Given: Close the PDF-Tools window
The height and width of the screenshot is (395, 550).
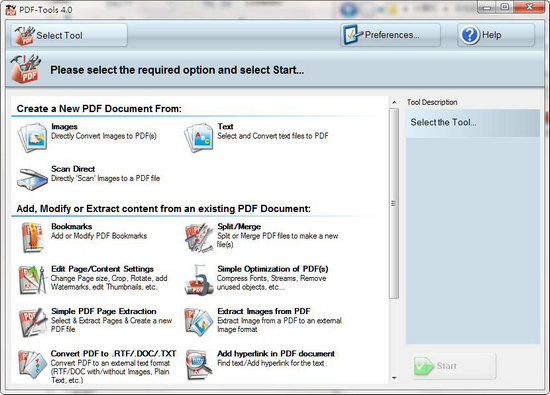Looking at the screenshot, I should [x=529, y=7].
